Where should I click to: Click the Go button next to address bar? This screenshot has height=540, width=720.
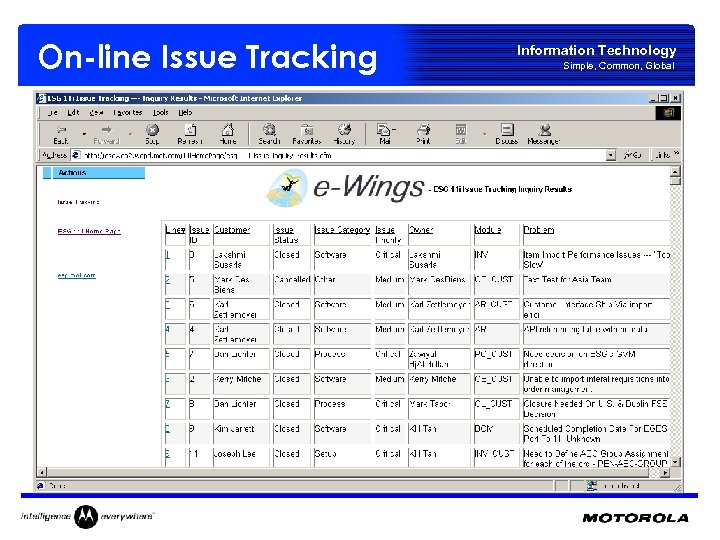(632, 155)
